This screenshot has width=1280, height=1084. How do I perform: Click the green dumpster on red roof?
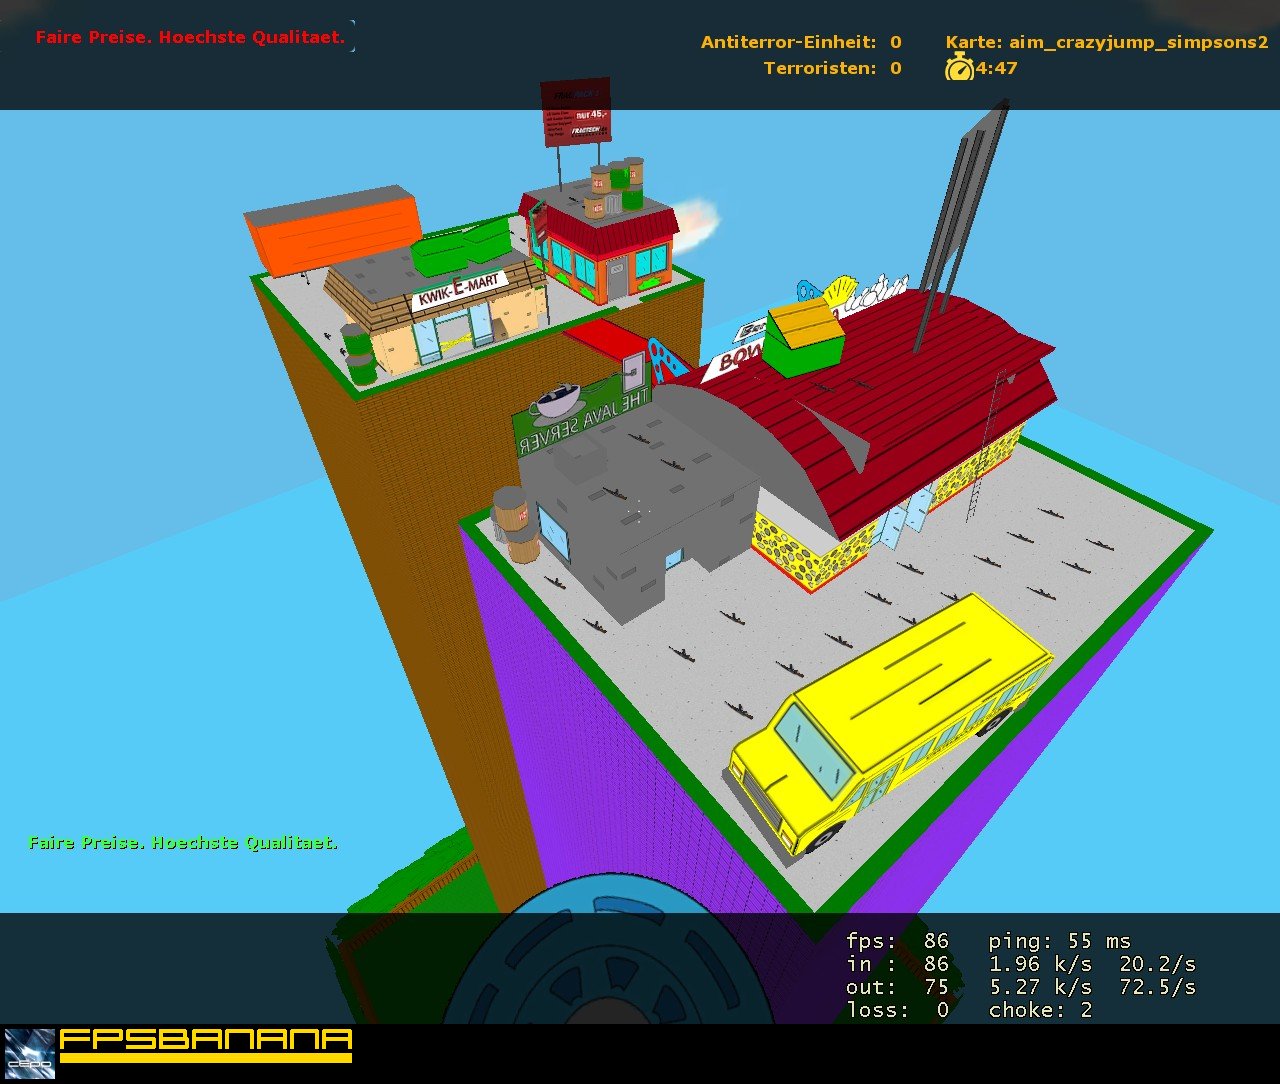click(804, 336)
